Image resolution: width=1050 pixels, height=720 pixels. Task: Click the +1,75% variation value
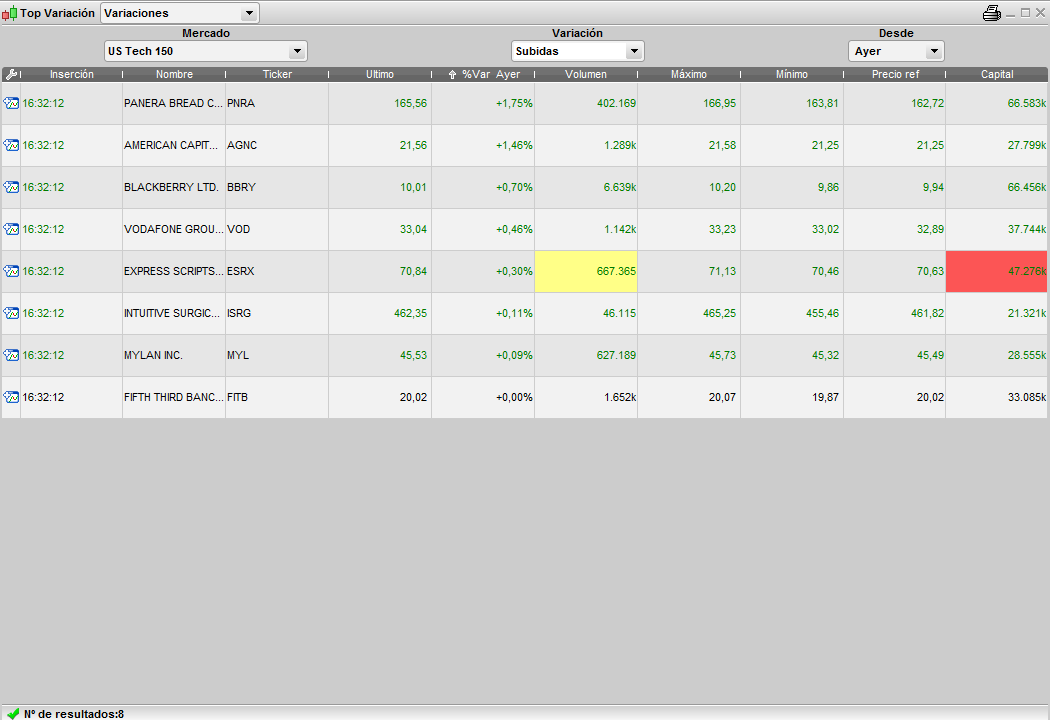point(514,103)
